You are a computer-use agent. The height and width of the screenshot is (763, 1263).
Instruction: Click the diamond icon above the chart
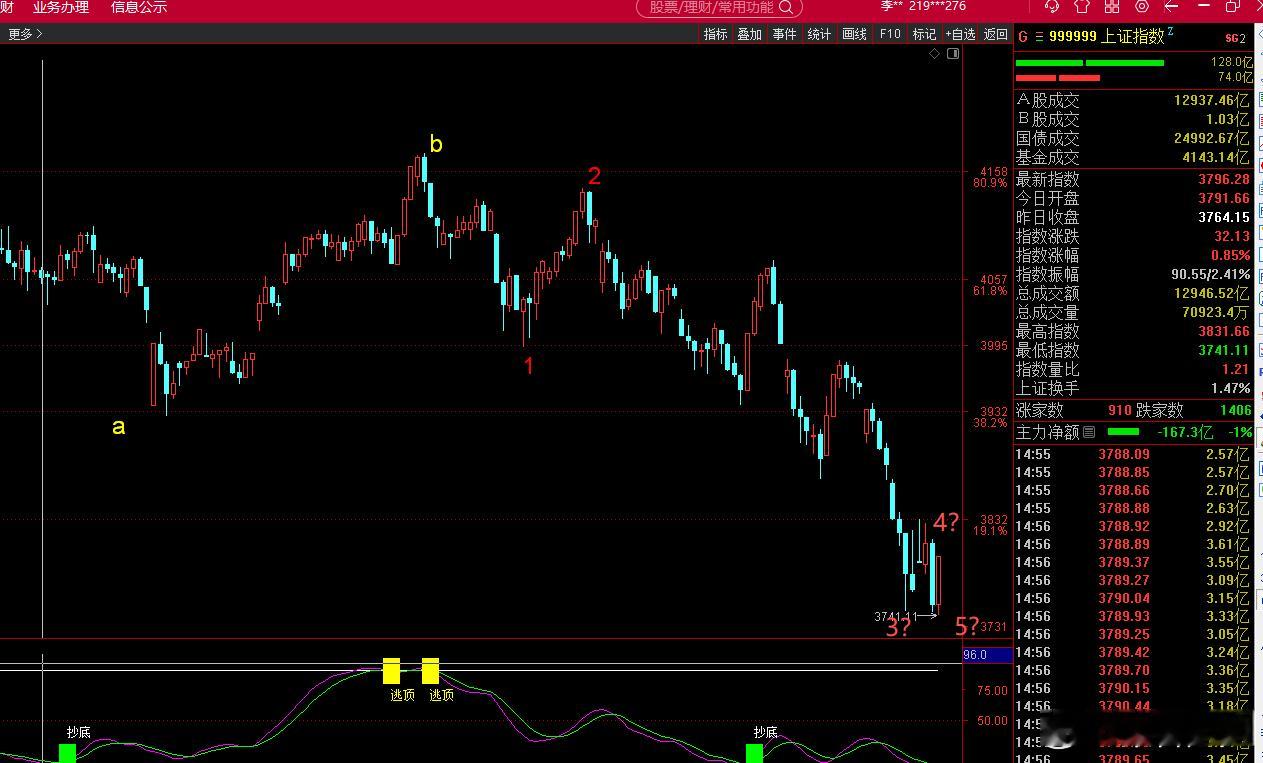pos(935,54)
